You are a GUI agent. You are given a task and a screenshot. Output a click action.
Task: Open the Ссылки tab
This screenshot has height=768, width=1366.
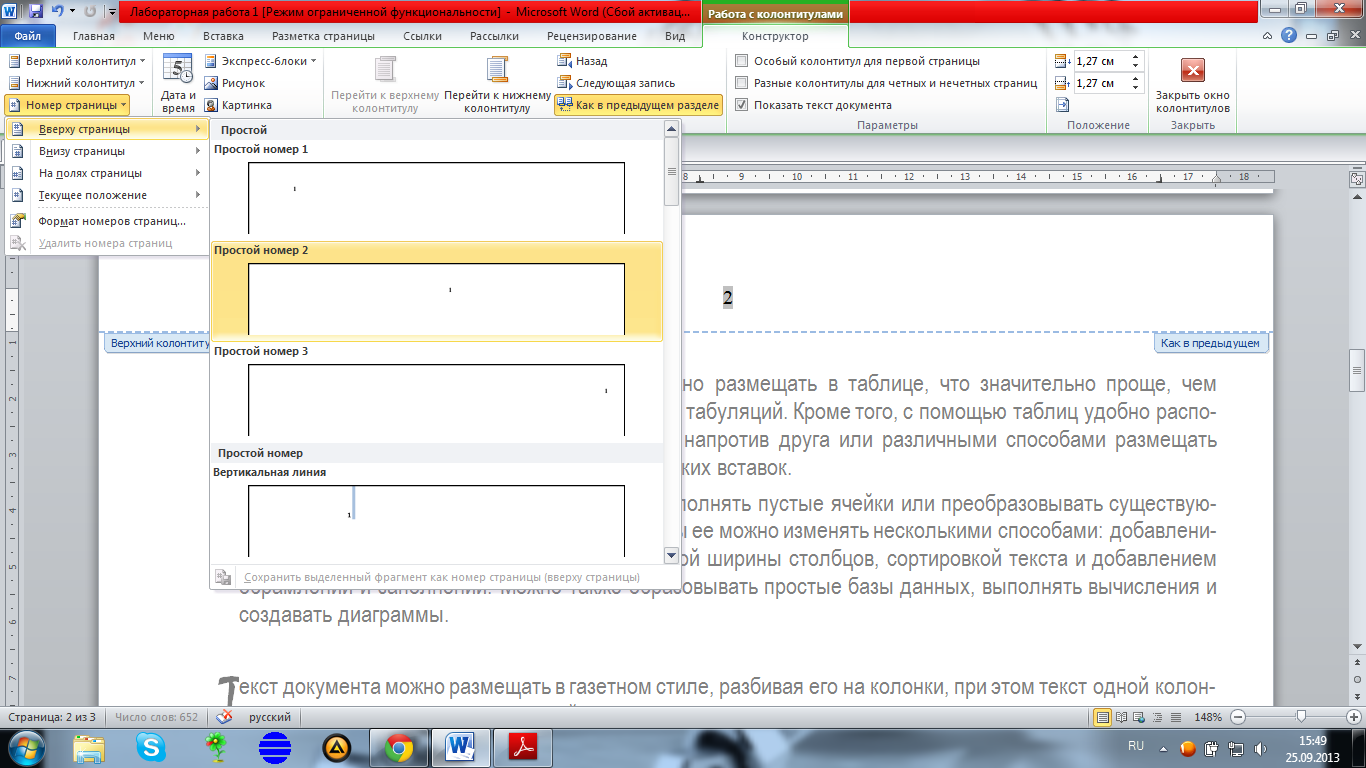coord(422,36)
